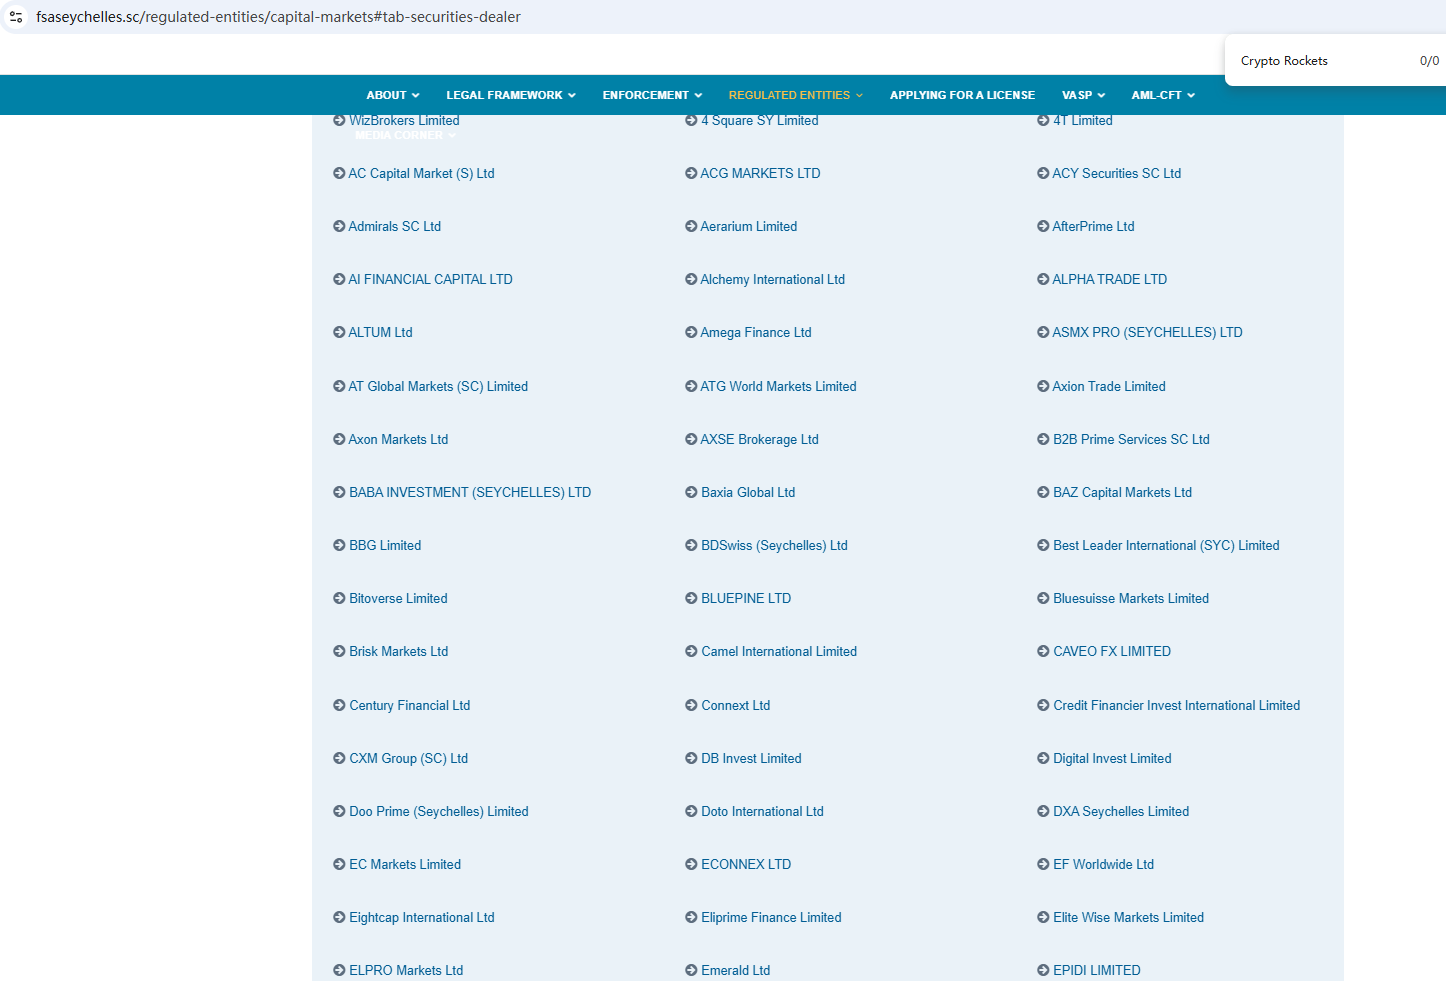The width and height of the screenshot is (1446, 981).
Task: Click the arrow icon beside Bluesuisse Markets Limited
Action: point(1043,598)
